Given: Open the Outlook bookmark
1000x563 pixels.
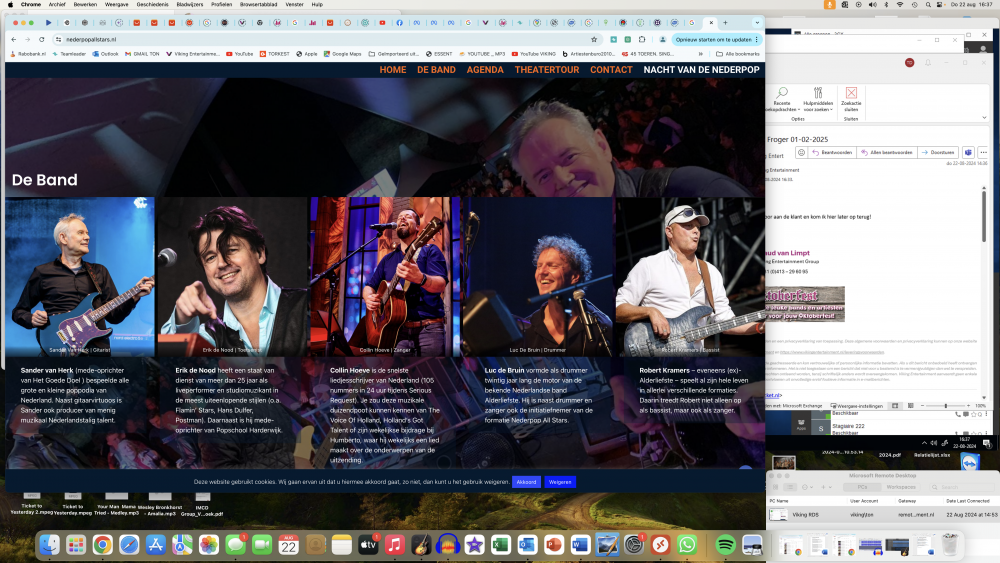Looking at the screenshot, I should (x=105, y=54).
